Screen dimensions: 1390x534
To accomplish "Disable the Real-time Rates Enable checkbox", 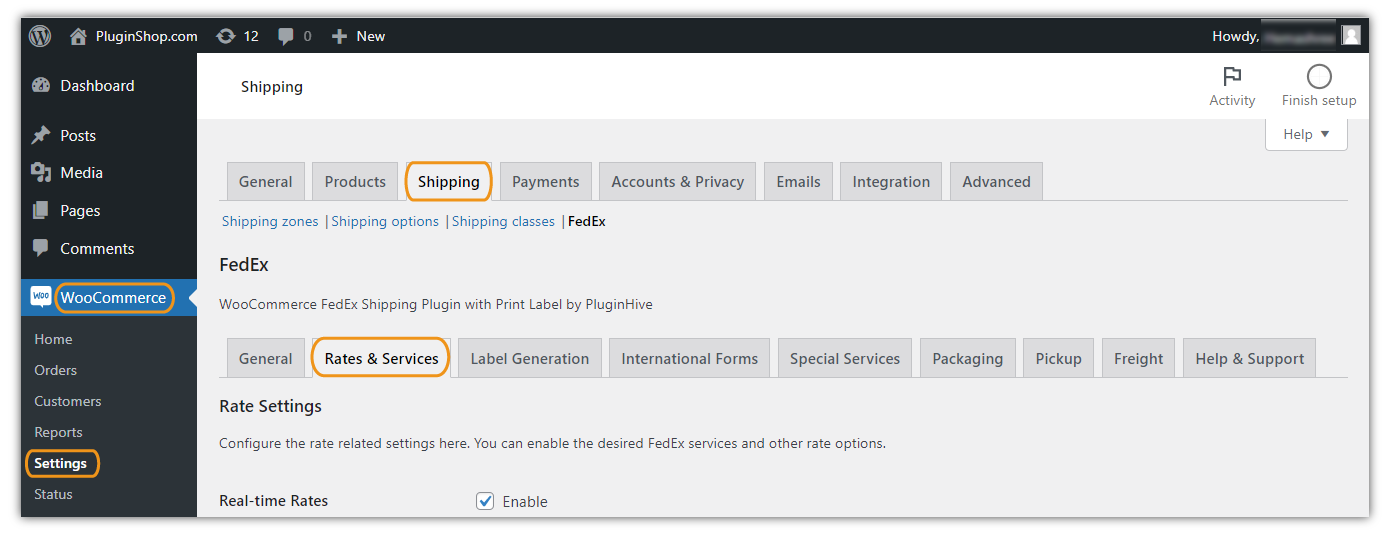I will pyautogui.click(x=485, y=501).
